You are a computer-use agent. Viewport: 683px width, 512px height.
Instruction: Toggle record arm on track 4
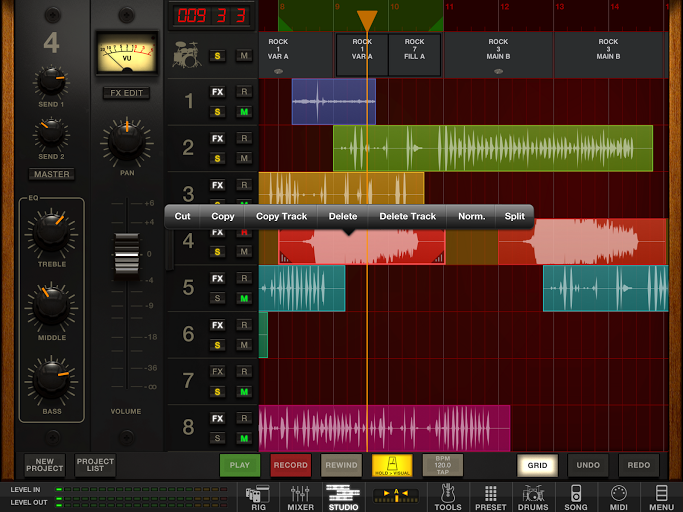243,232
